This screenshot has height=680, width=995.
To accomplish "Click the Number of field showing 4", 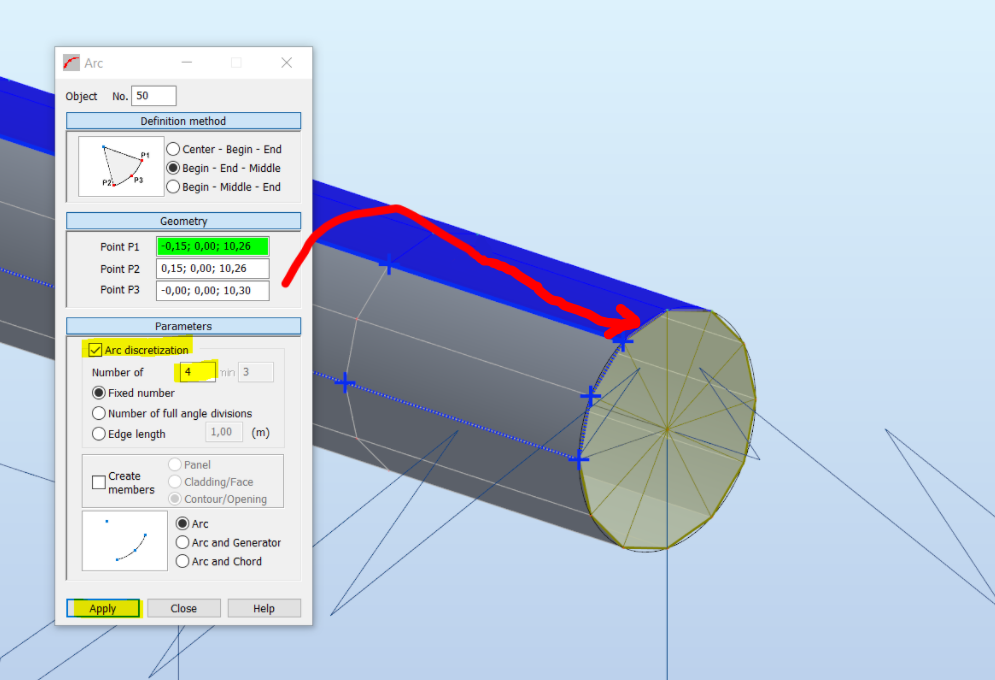I will [x=196, y=371].
